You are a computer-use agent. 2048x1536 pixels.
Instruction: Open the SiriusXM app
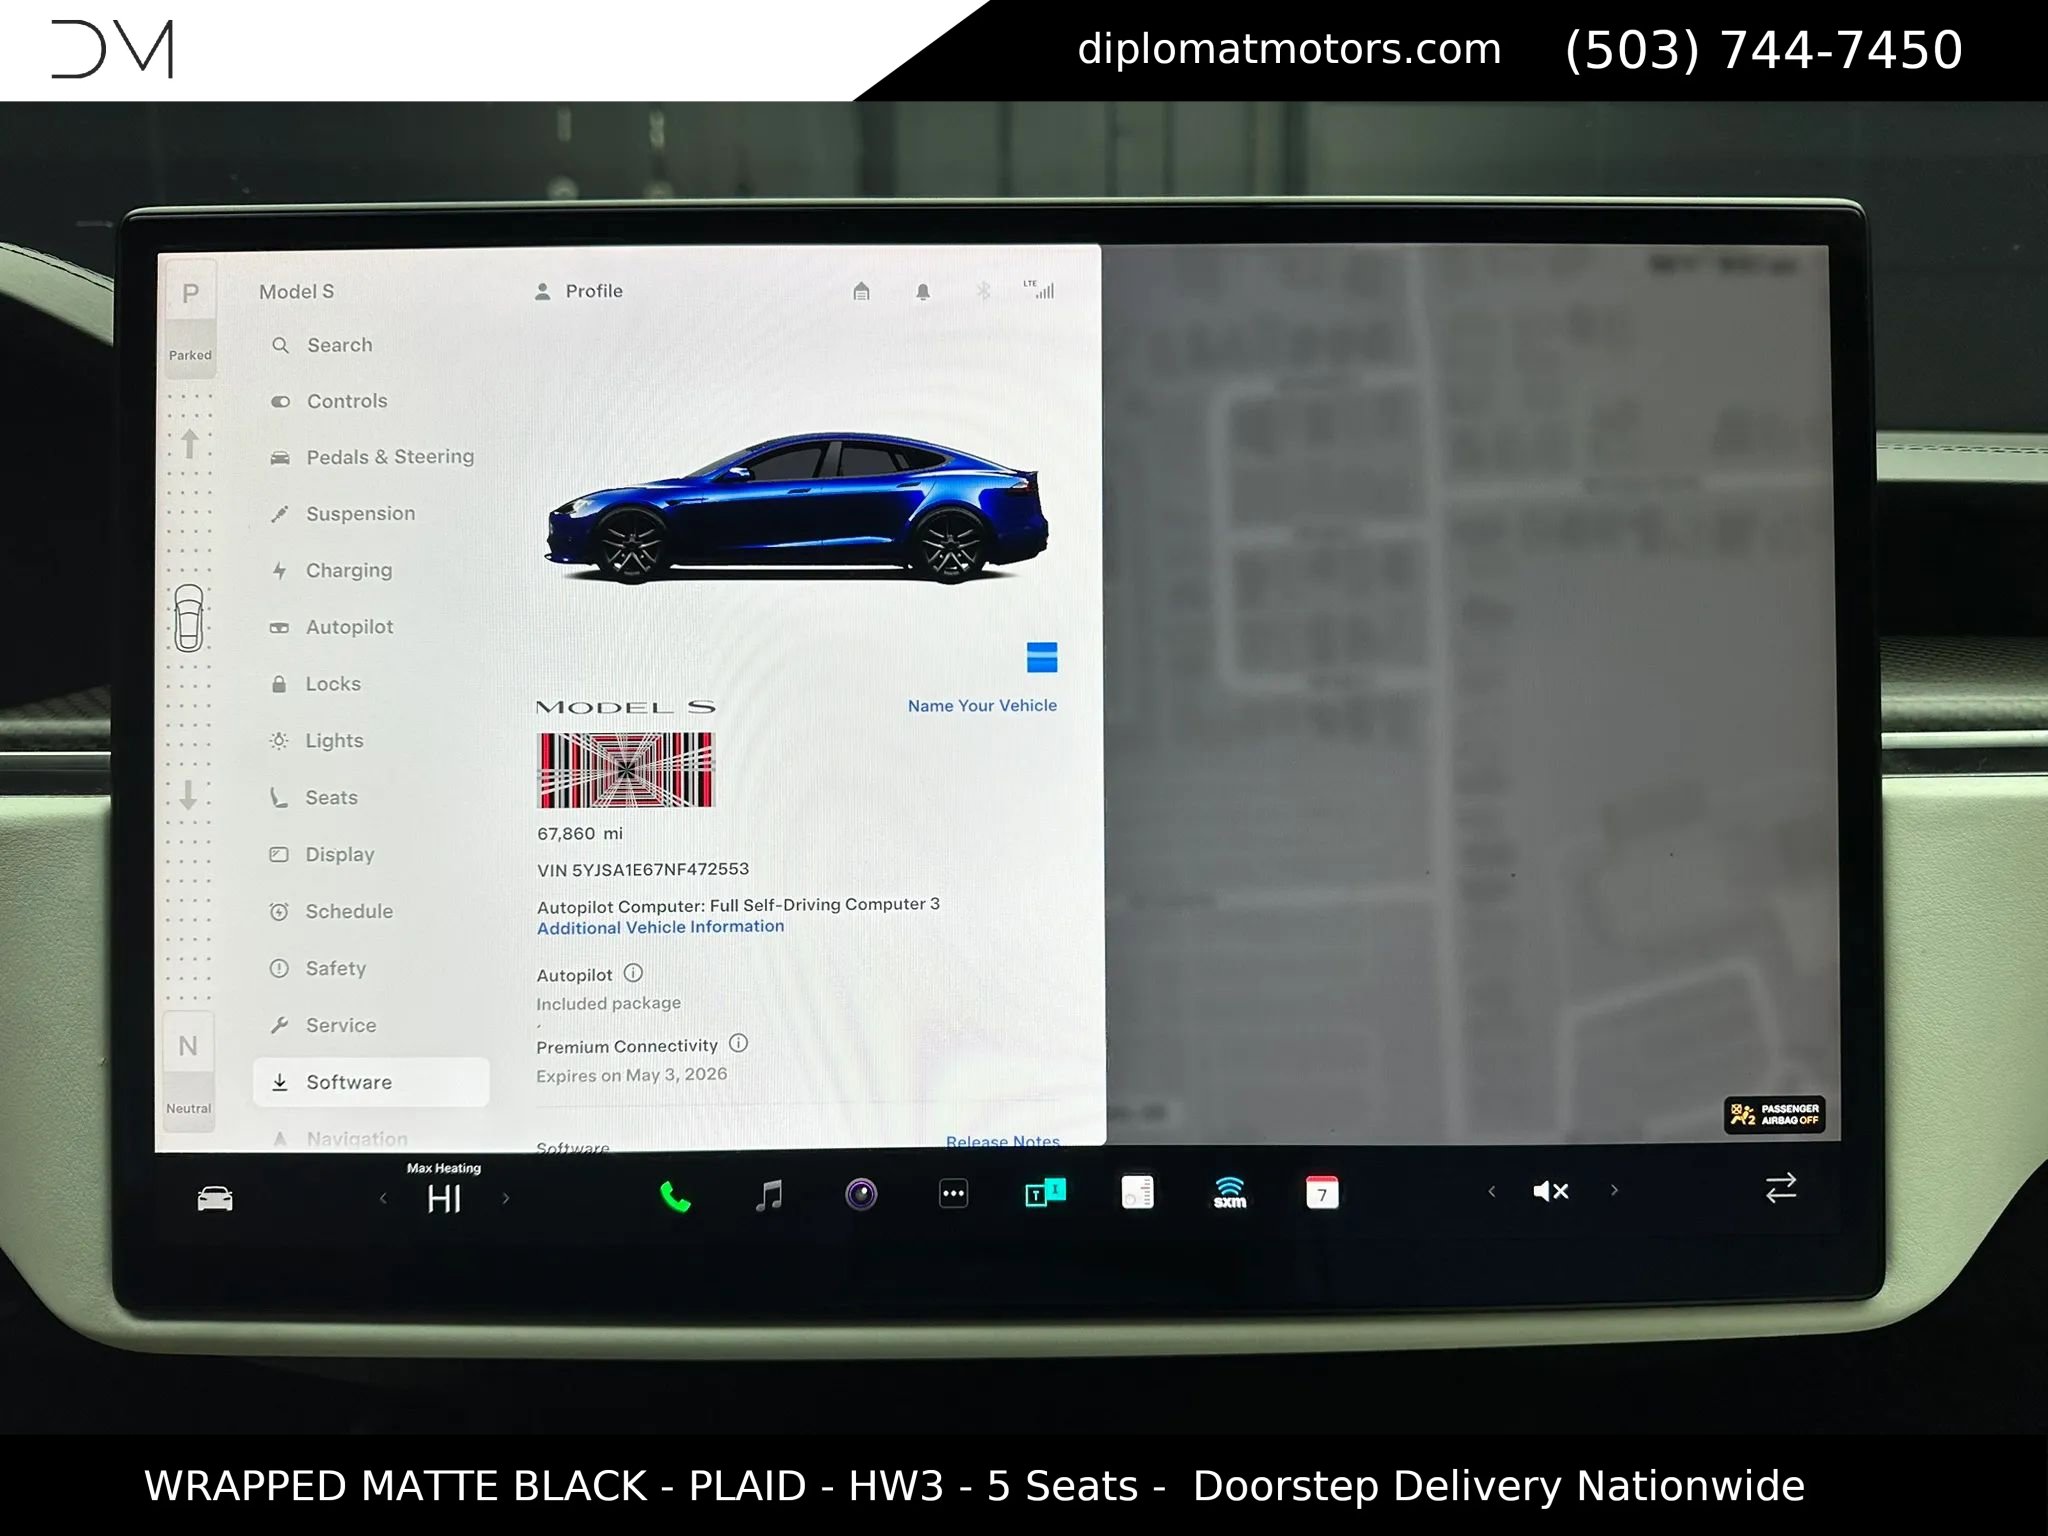(1230, 1192)
